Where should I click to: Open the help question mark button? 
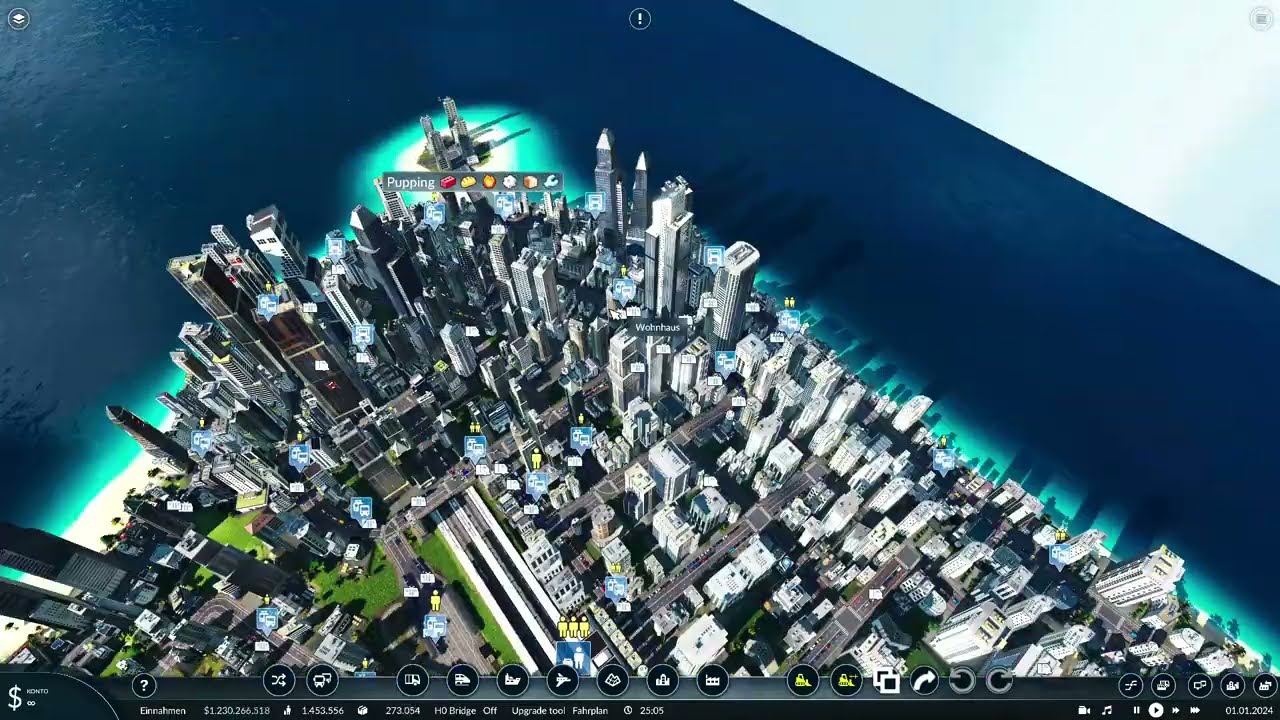click(x=144, y=685)
